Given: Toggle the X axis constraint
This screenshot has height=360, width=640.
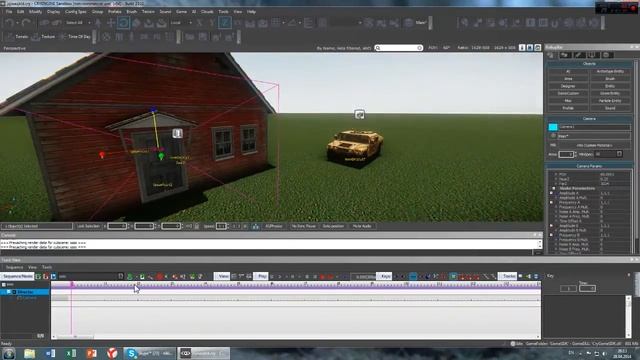Looking at the screenshot, I should pyautogui.click(x=199, y=23).
